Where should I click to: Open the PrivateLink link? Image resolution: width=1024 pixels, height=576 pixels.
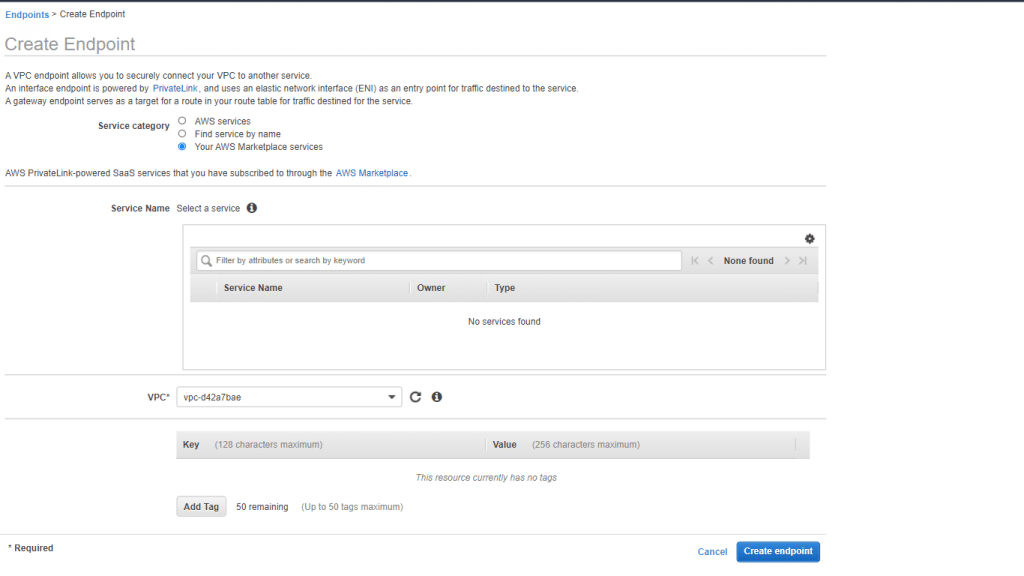[175, 88]
